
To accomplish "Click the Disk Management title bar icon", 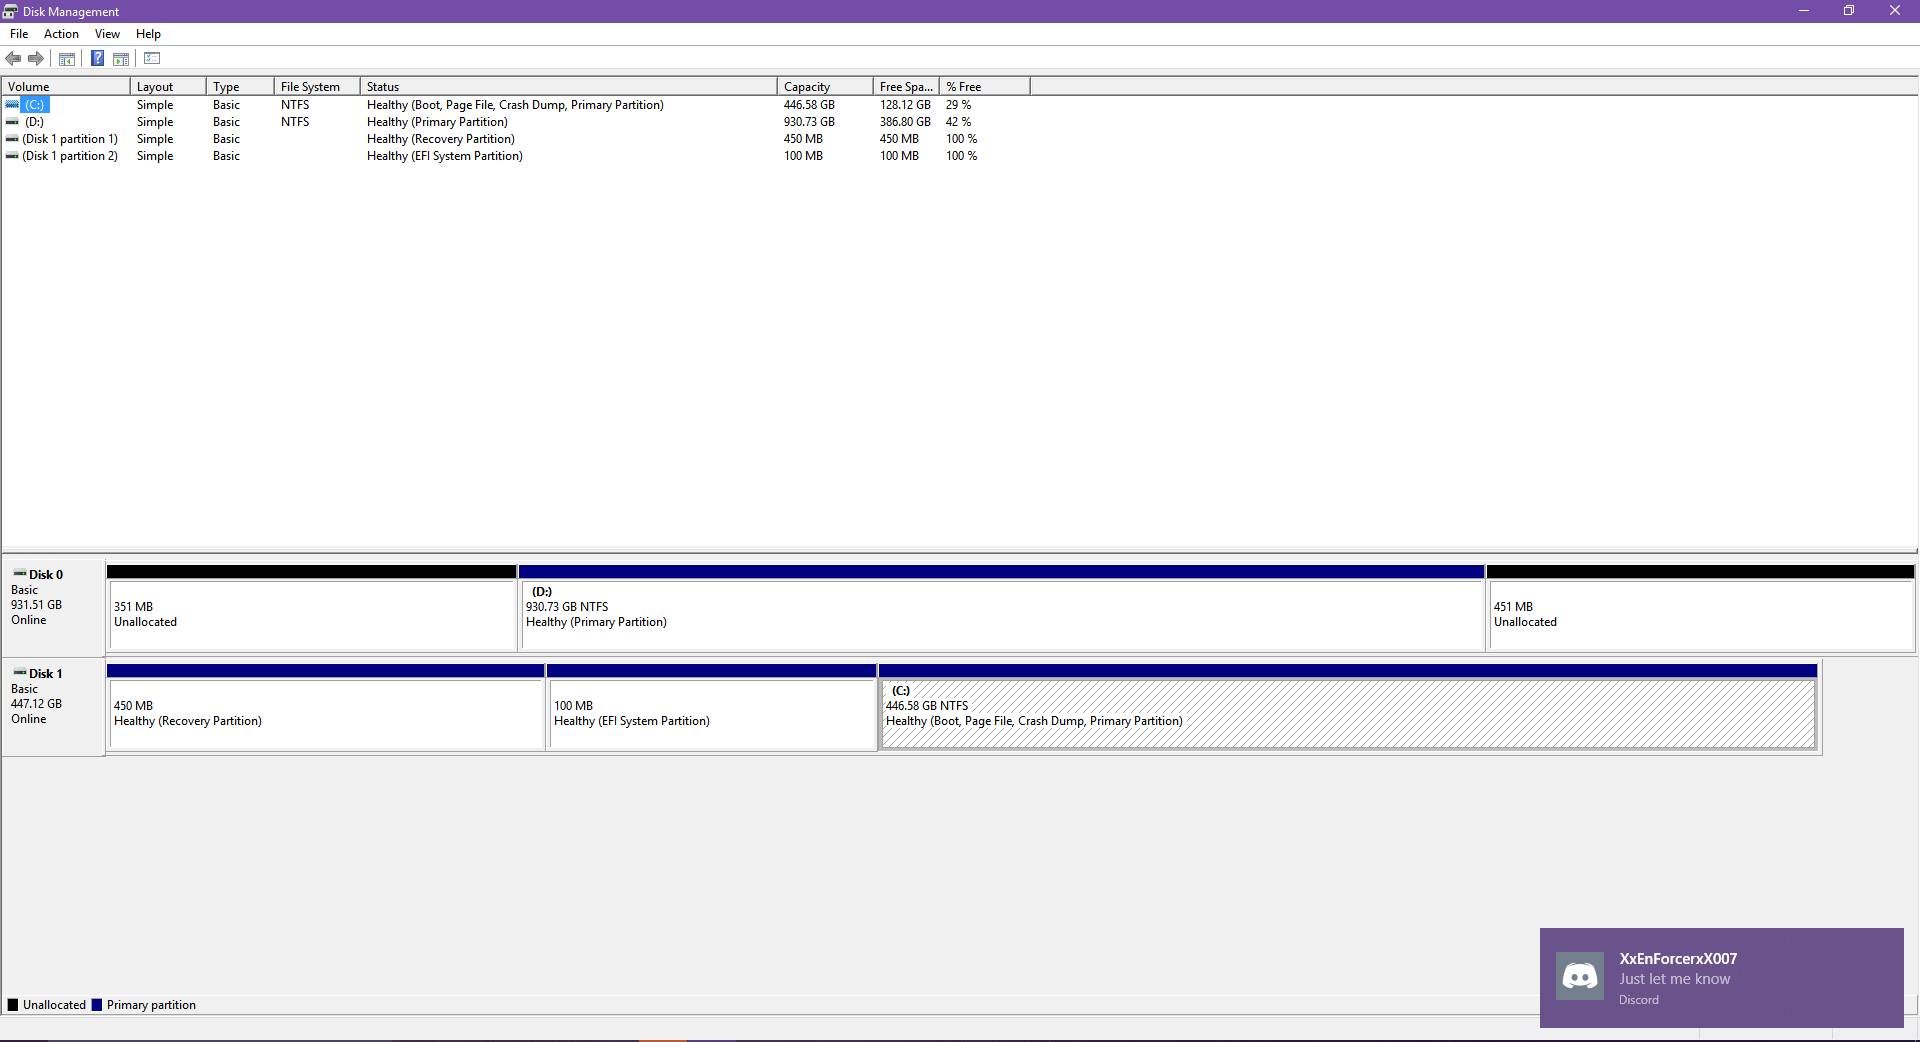I will point(10,11).
